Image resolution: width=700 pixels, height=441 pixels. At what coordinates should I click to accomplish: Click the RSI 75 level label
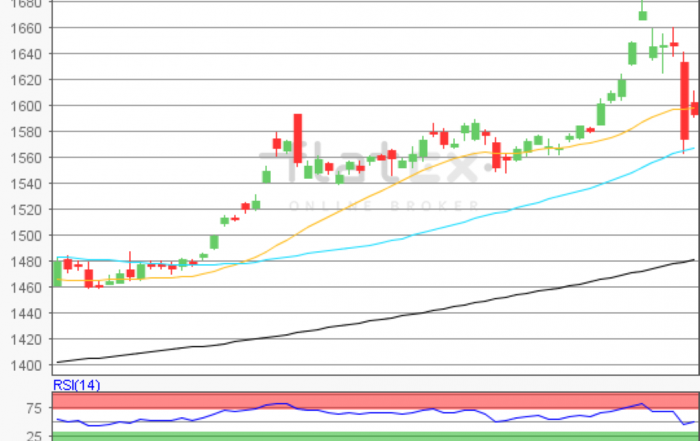coord(31,408)
